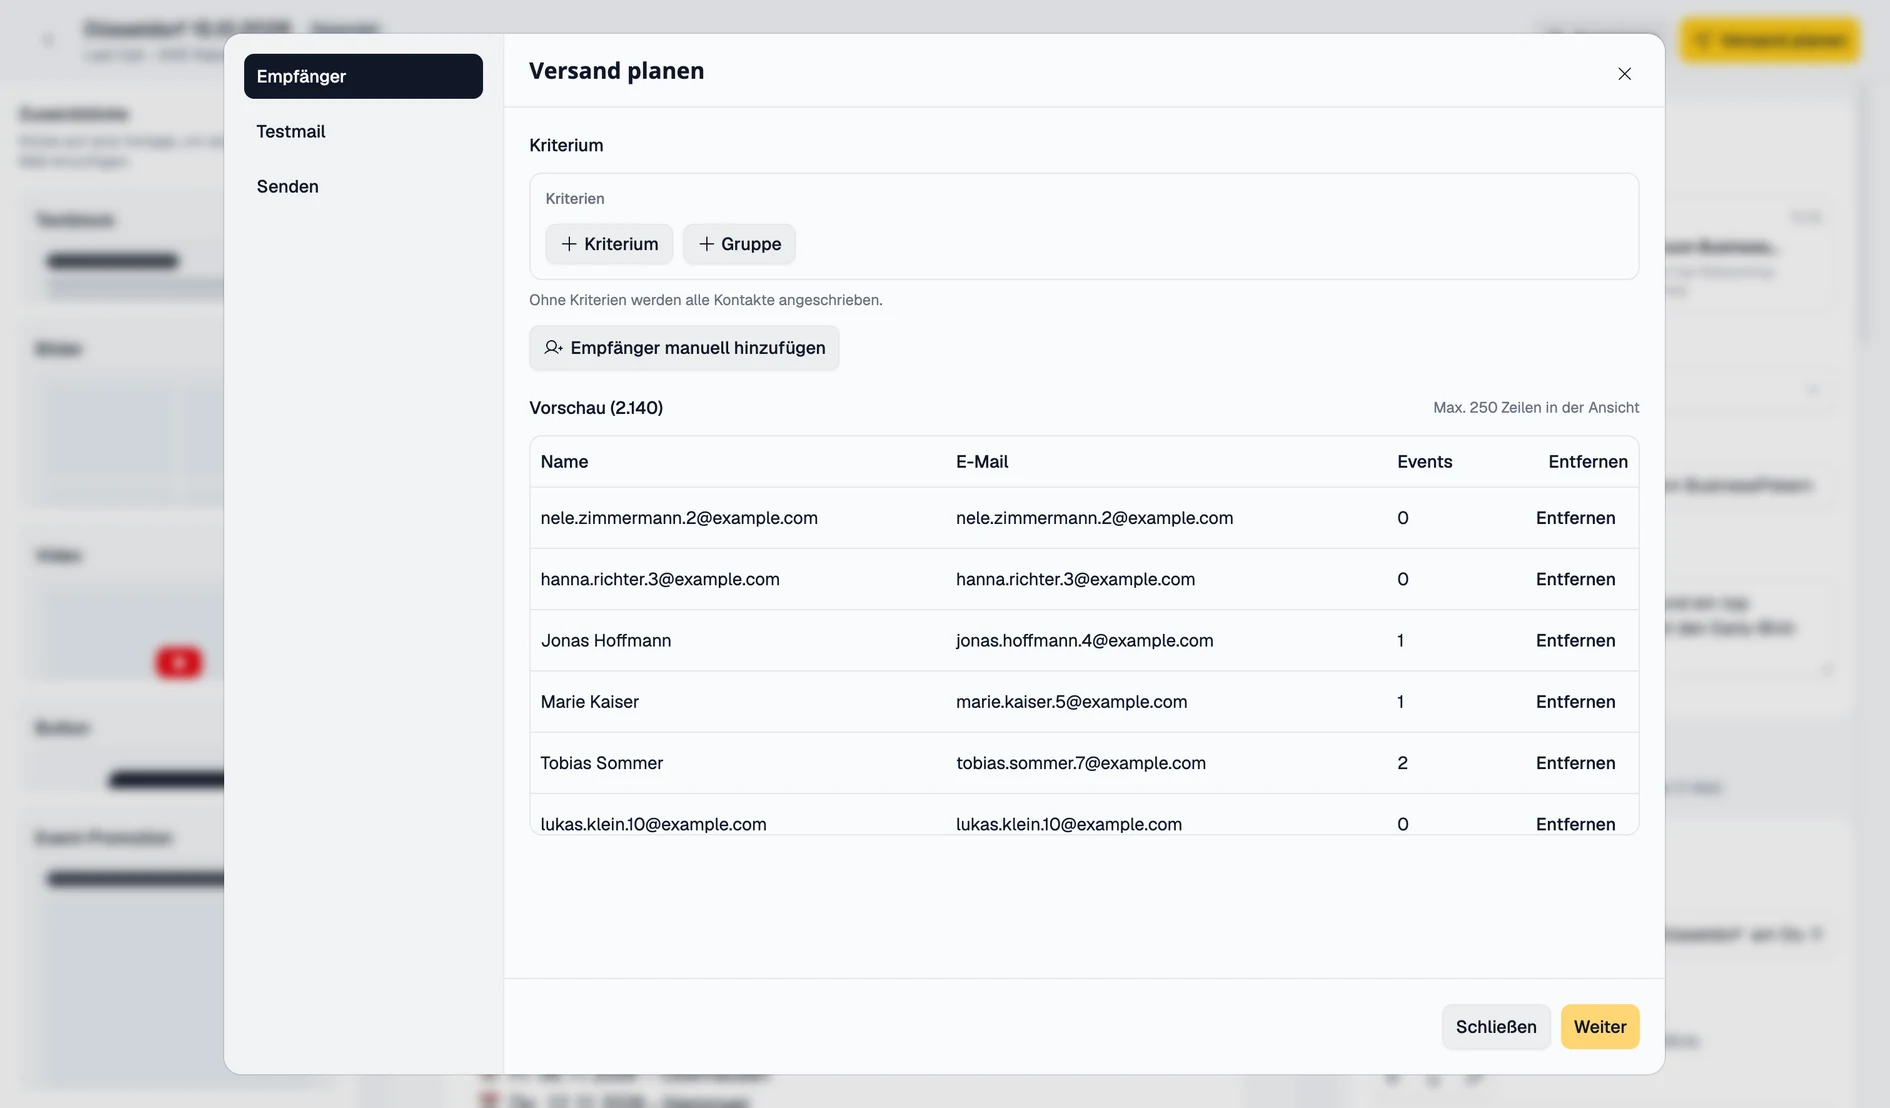Remove Marie Kaiser via Entfernen

(x=1575, y=702)
